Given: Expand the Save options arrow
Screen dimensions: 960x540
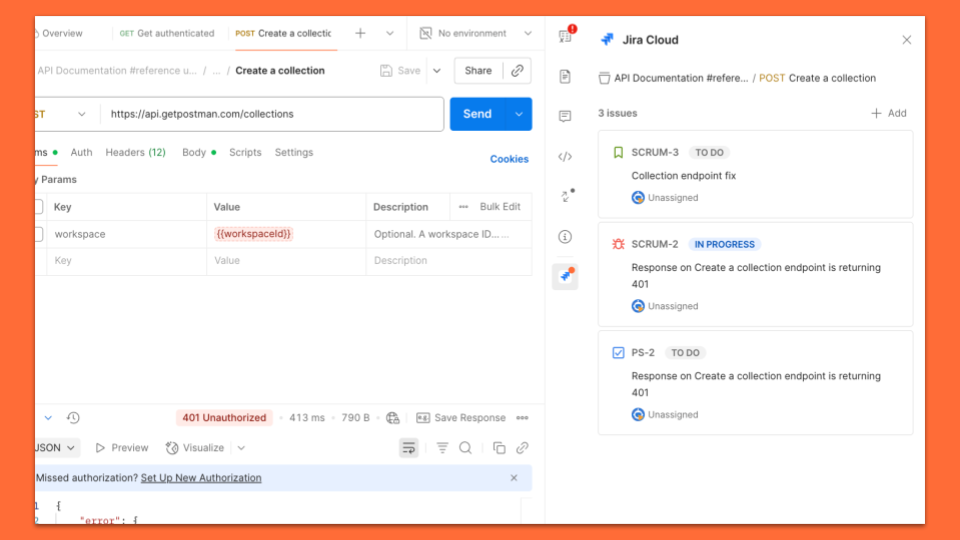Looking at the screenshot, I should (x=437, y=70).
